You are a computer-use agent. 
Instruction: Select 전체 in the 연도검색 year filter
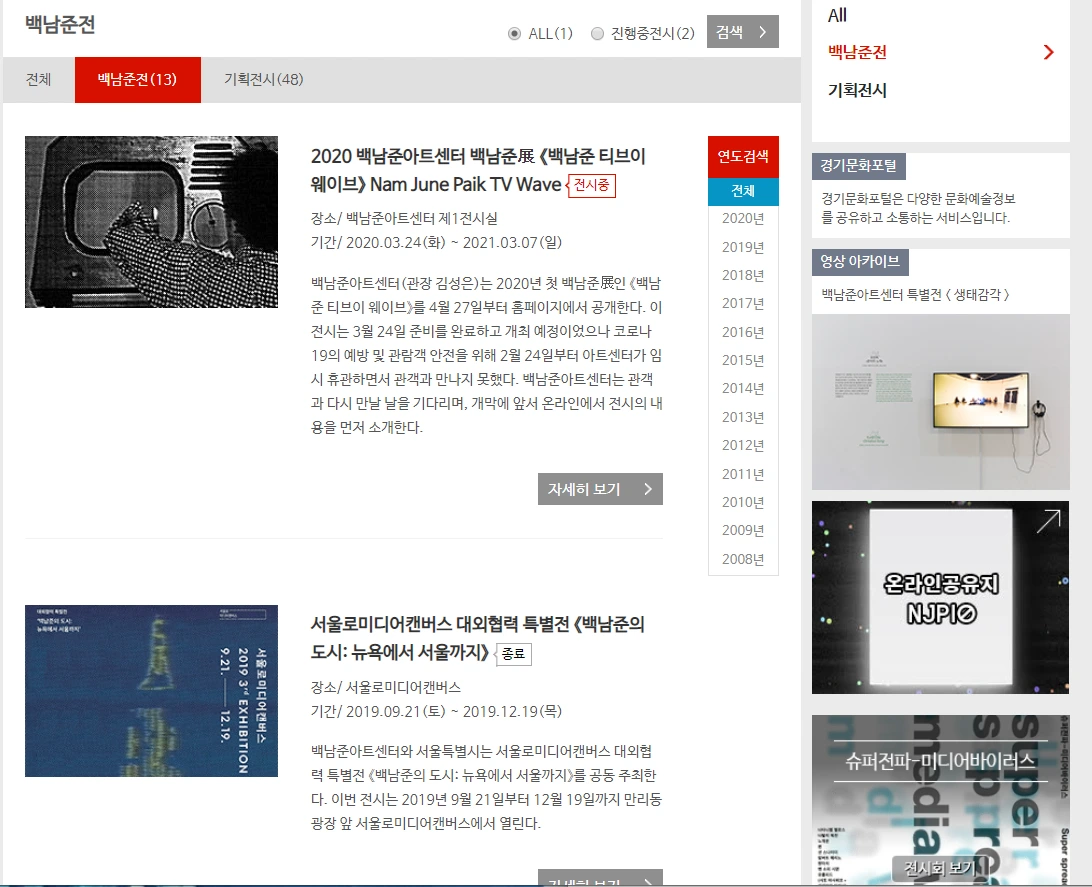pyautogui.click(x=743, y=189)
